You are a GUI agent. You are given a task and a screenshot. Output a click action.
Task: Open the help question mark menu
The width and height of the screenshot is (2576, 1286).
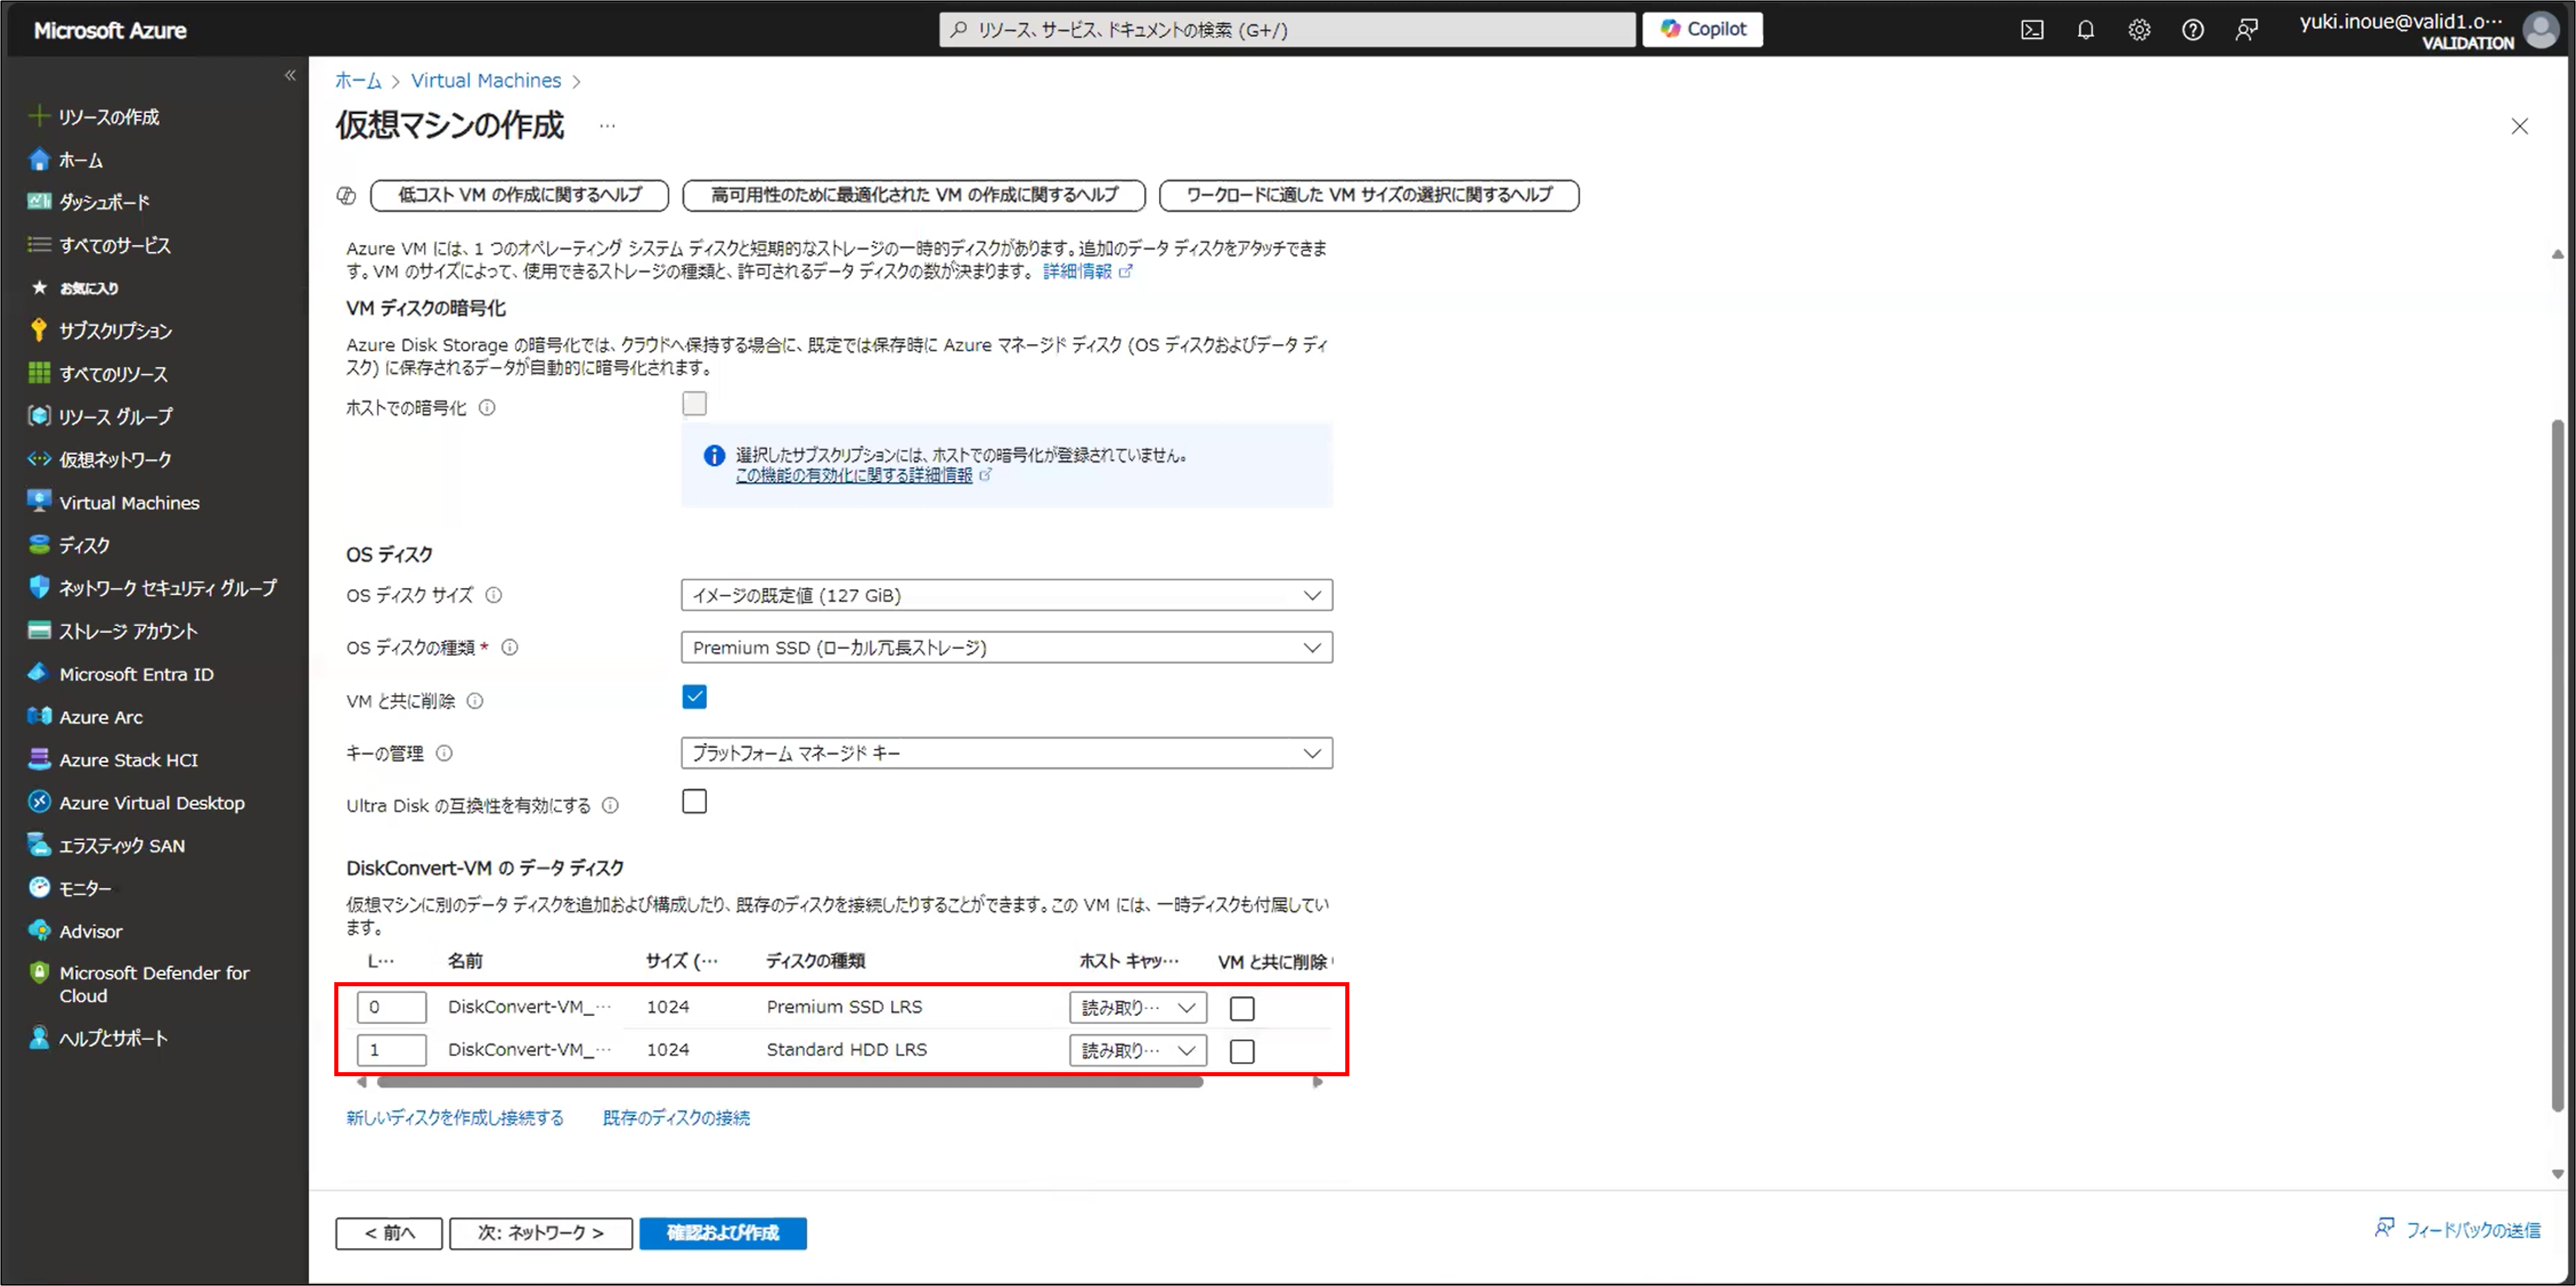[x=2192, y=30]
